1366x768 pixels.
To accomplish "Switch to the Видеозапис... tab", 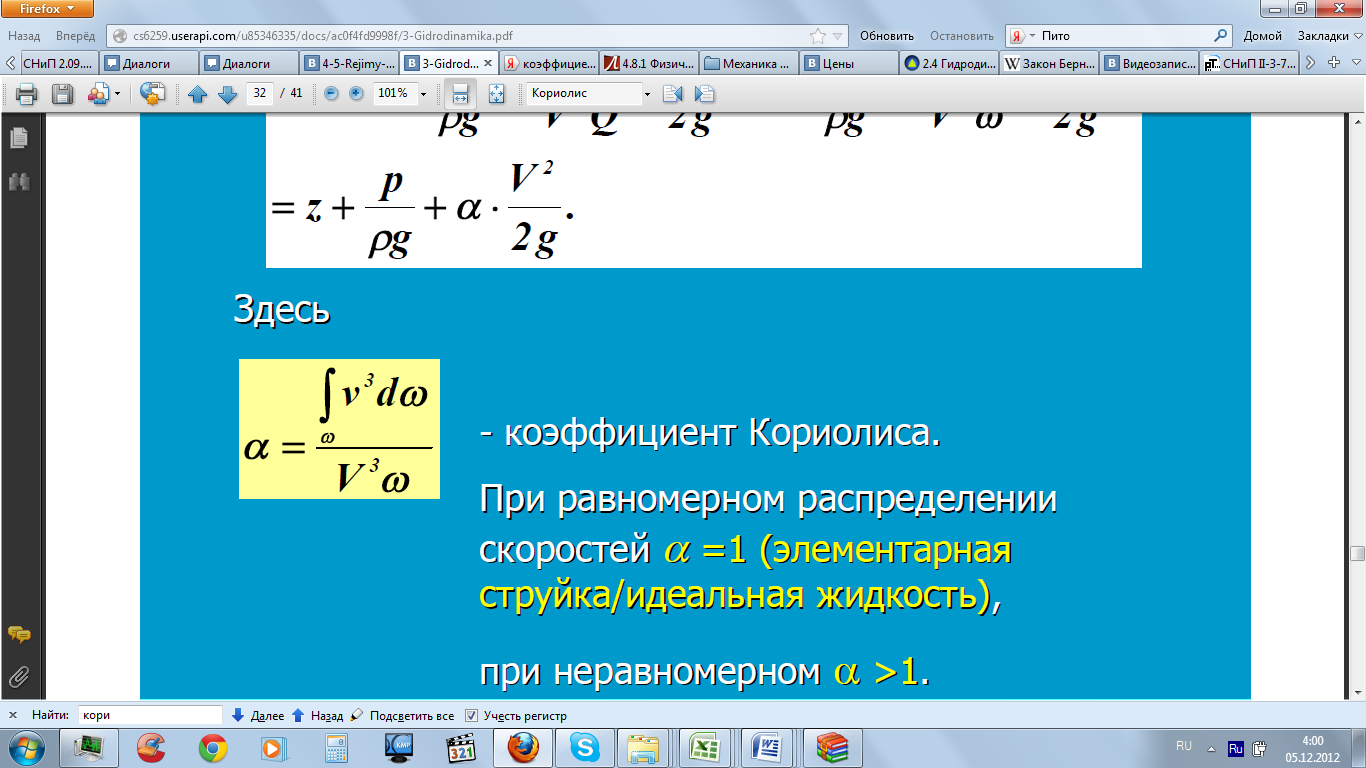I will pos(1149,63).
